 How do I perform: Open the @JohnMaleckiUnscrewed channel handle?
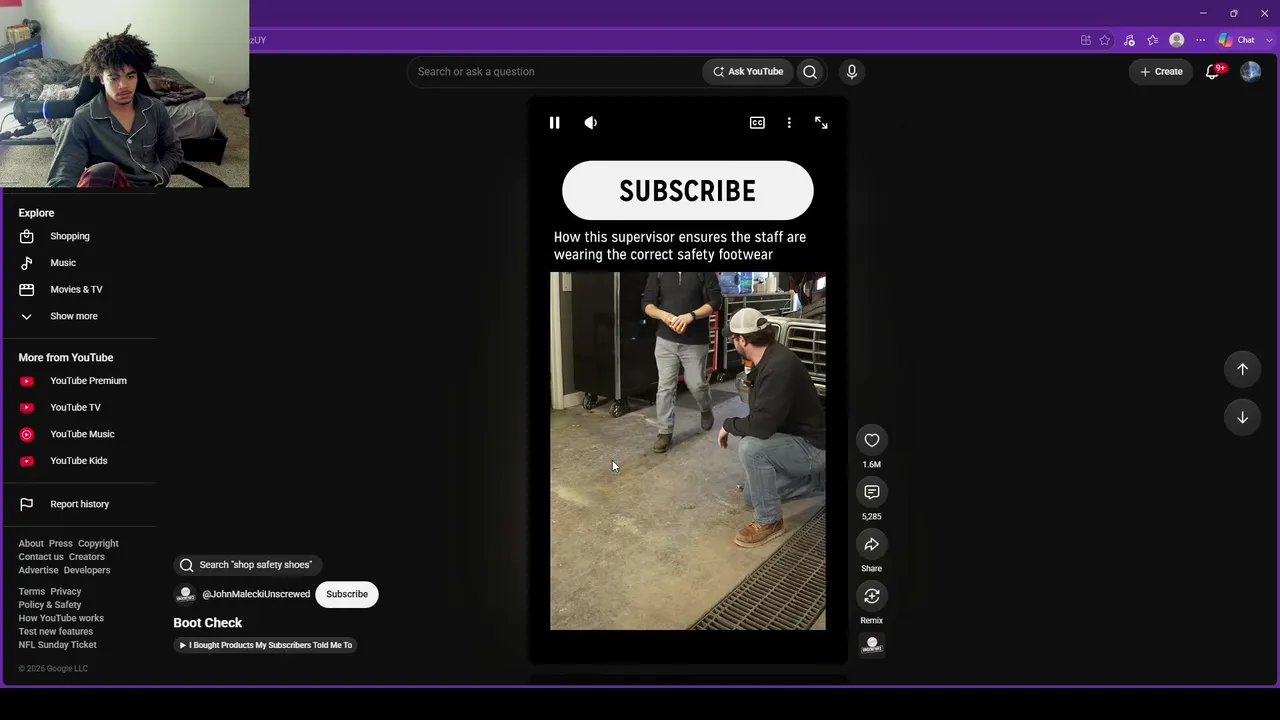256,594
